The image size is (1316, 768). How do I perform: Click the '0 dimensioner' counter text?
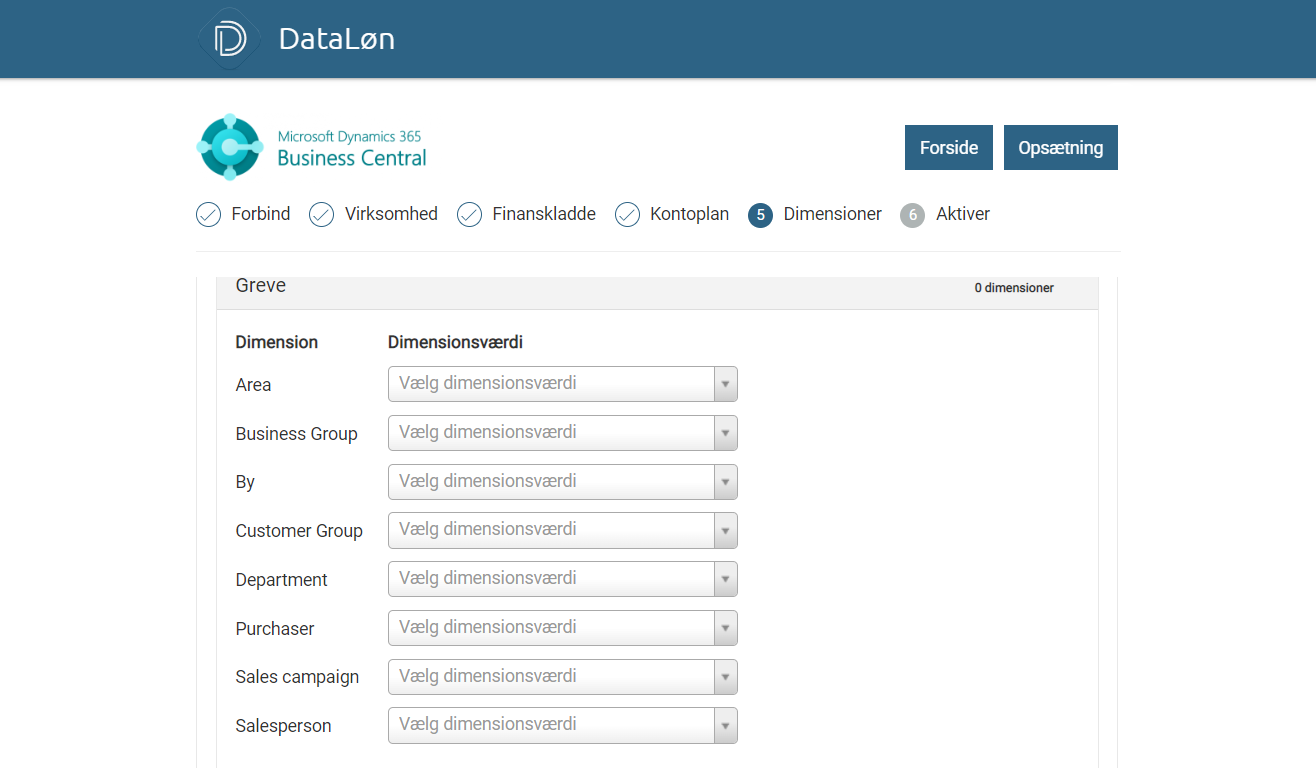coord(1014,288)
